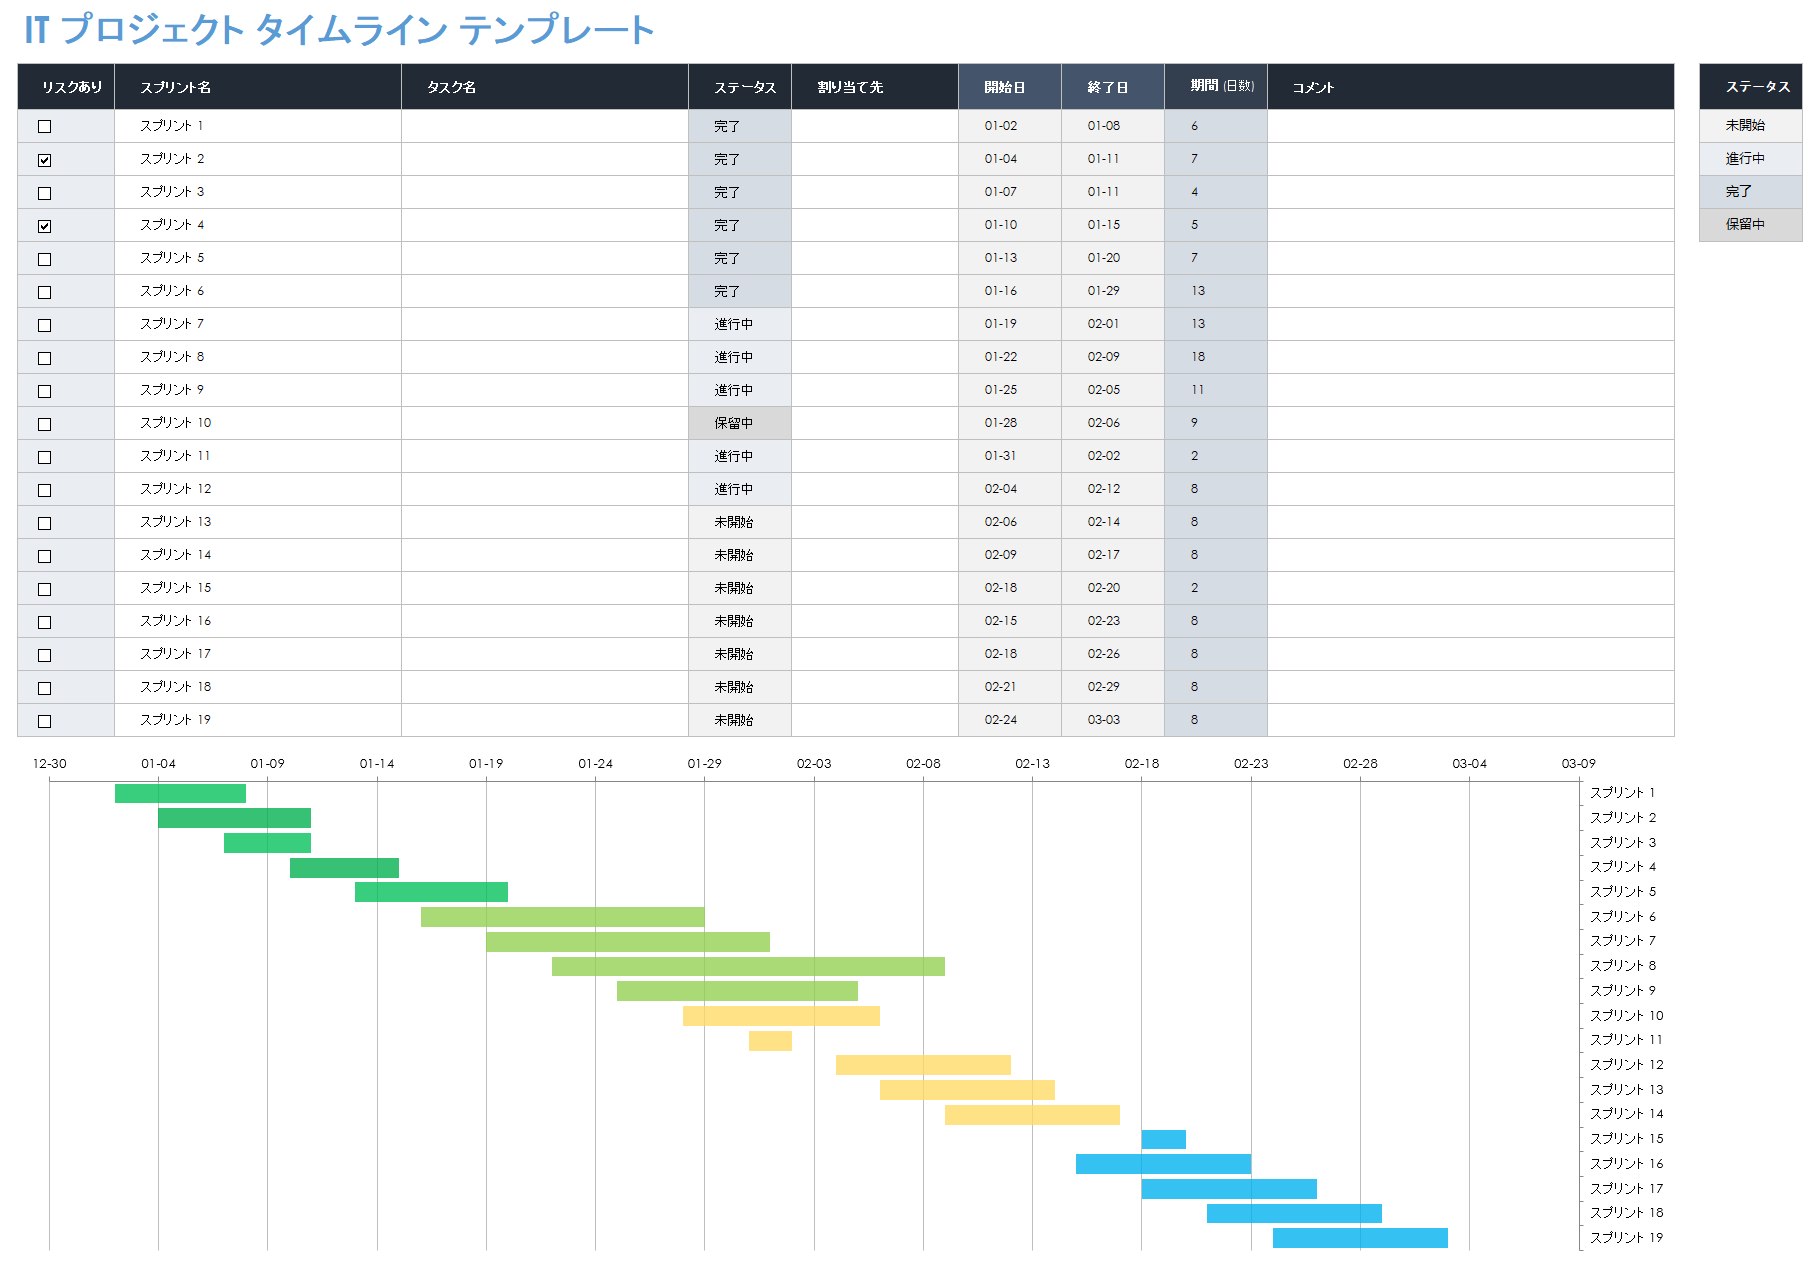Open the status cell for スプリント 19
Viewport: 1818px width, 1271px height.
[x=740, y=720]
